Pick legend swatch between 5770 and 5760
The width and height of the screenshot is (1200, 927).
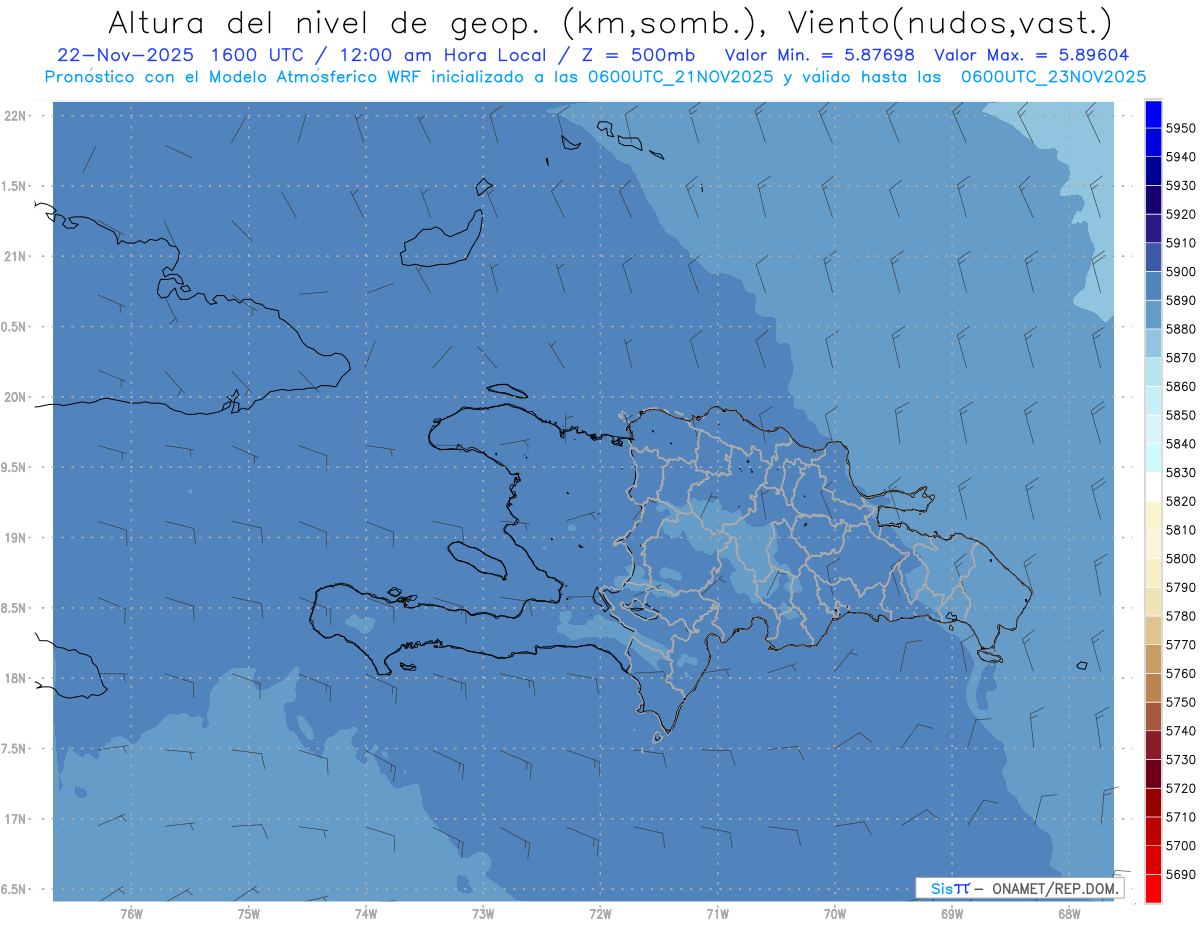(1153, 658)
